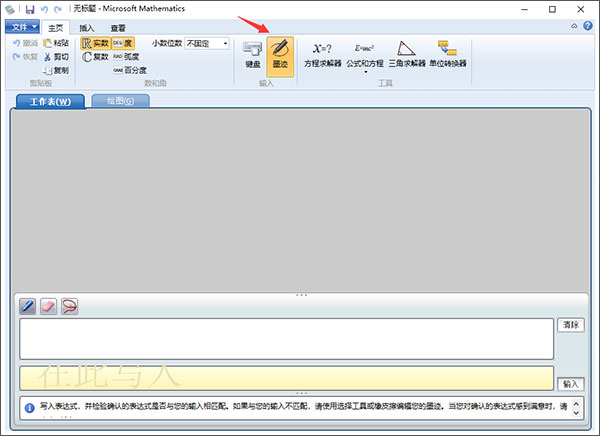Image resolution: width=600 pixels, height=436 pixels.
Task: Select 弧度 (Radians) angle unit
Action: 126,57
